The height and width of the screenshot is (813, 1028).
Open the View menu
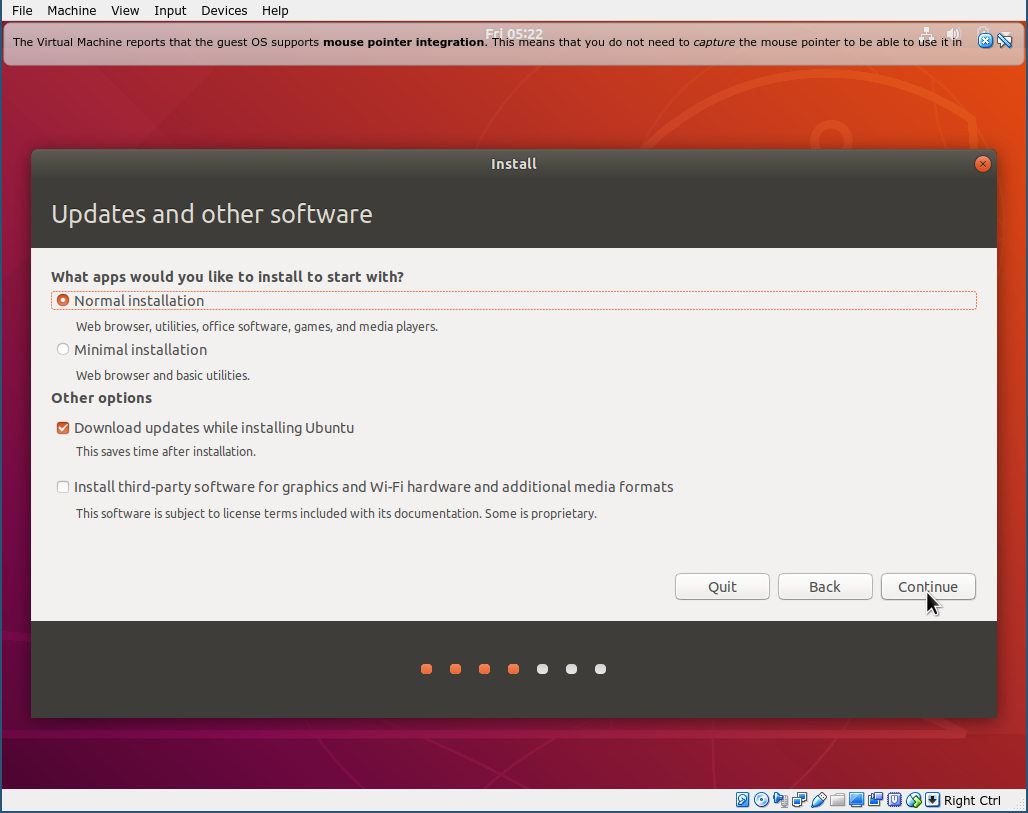tap(125, 10)
